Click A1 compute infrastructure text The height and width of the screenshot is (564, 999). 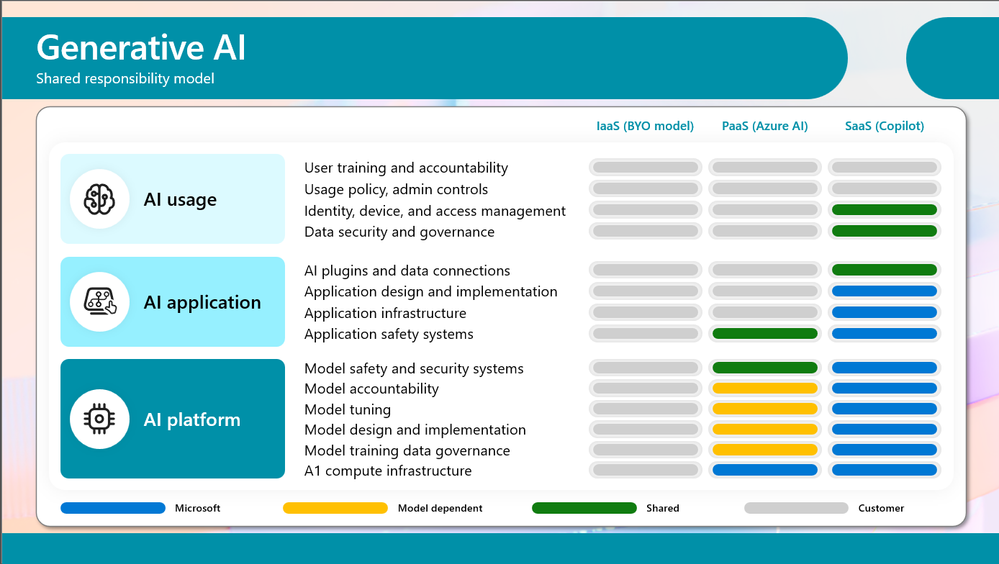tap(388, 471)
